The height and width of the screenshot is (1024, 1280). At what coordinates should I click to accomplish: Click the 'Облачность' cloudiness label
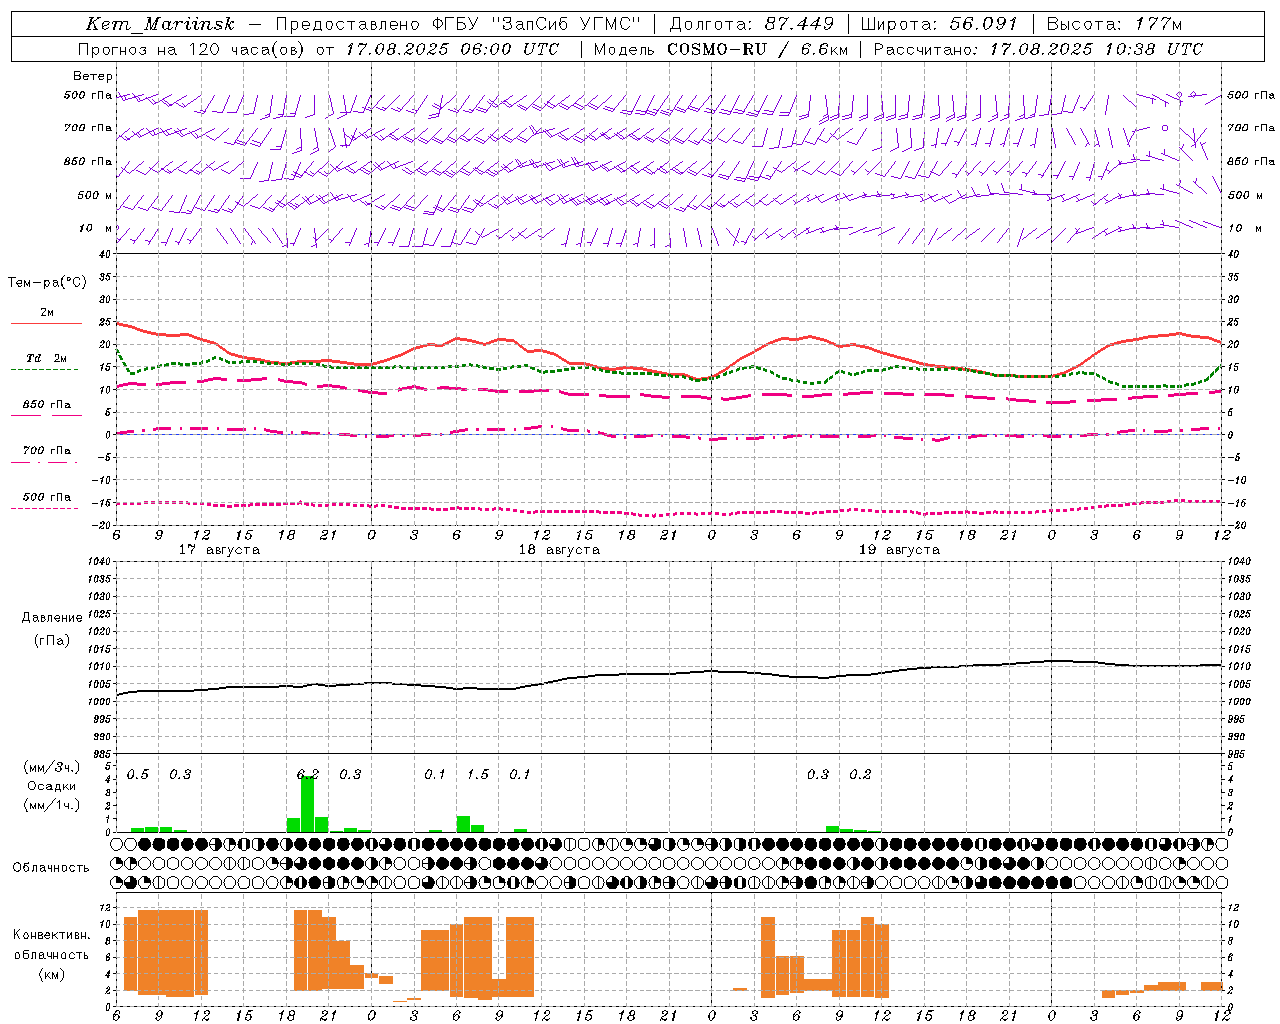[51, 867]
